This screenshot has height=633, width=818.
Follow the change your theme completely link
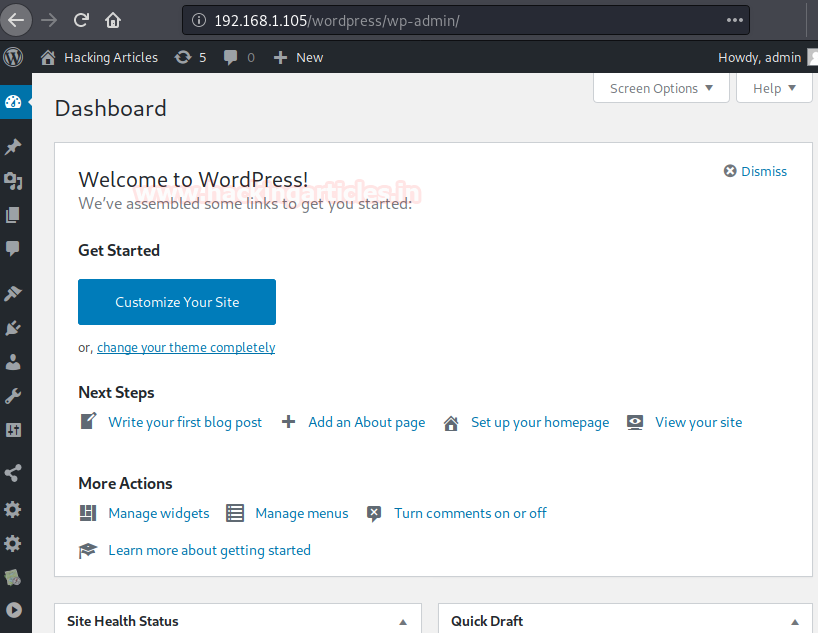[x=186, y=348]
